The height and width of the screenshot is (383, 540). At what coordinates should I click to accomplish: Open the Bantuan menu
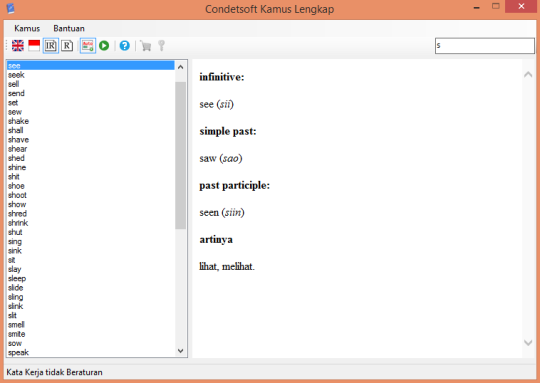click(69, 28)
